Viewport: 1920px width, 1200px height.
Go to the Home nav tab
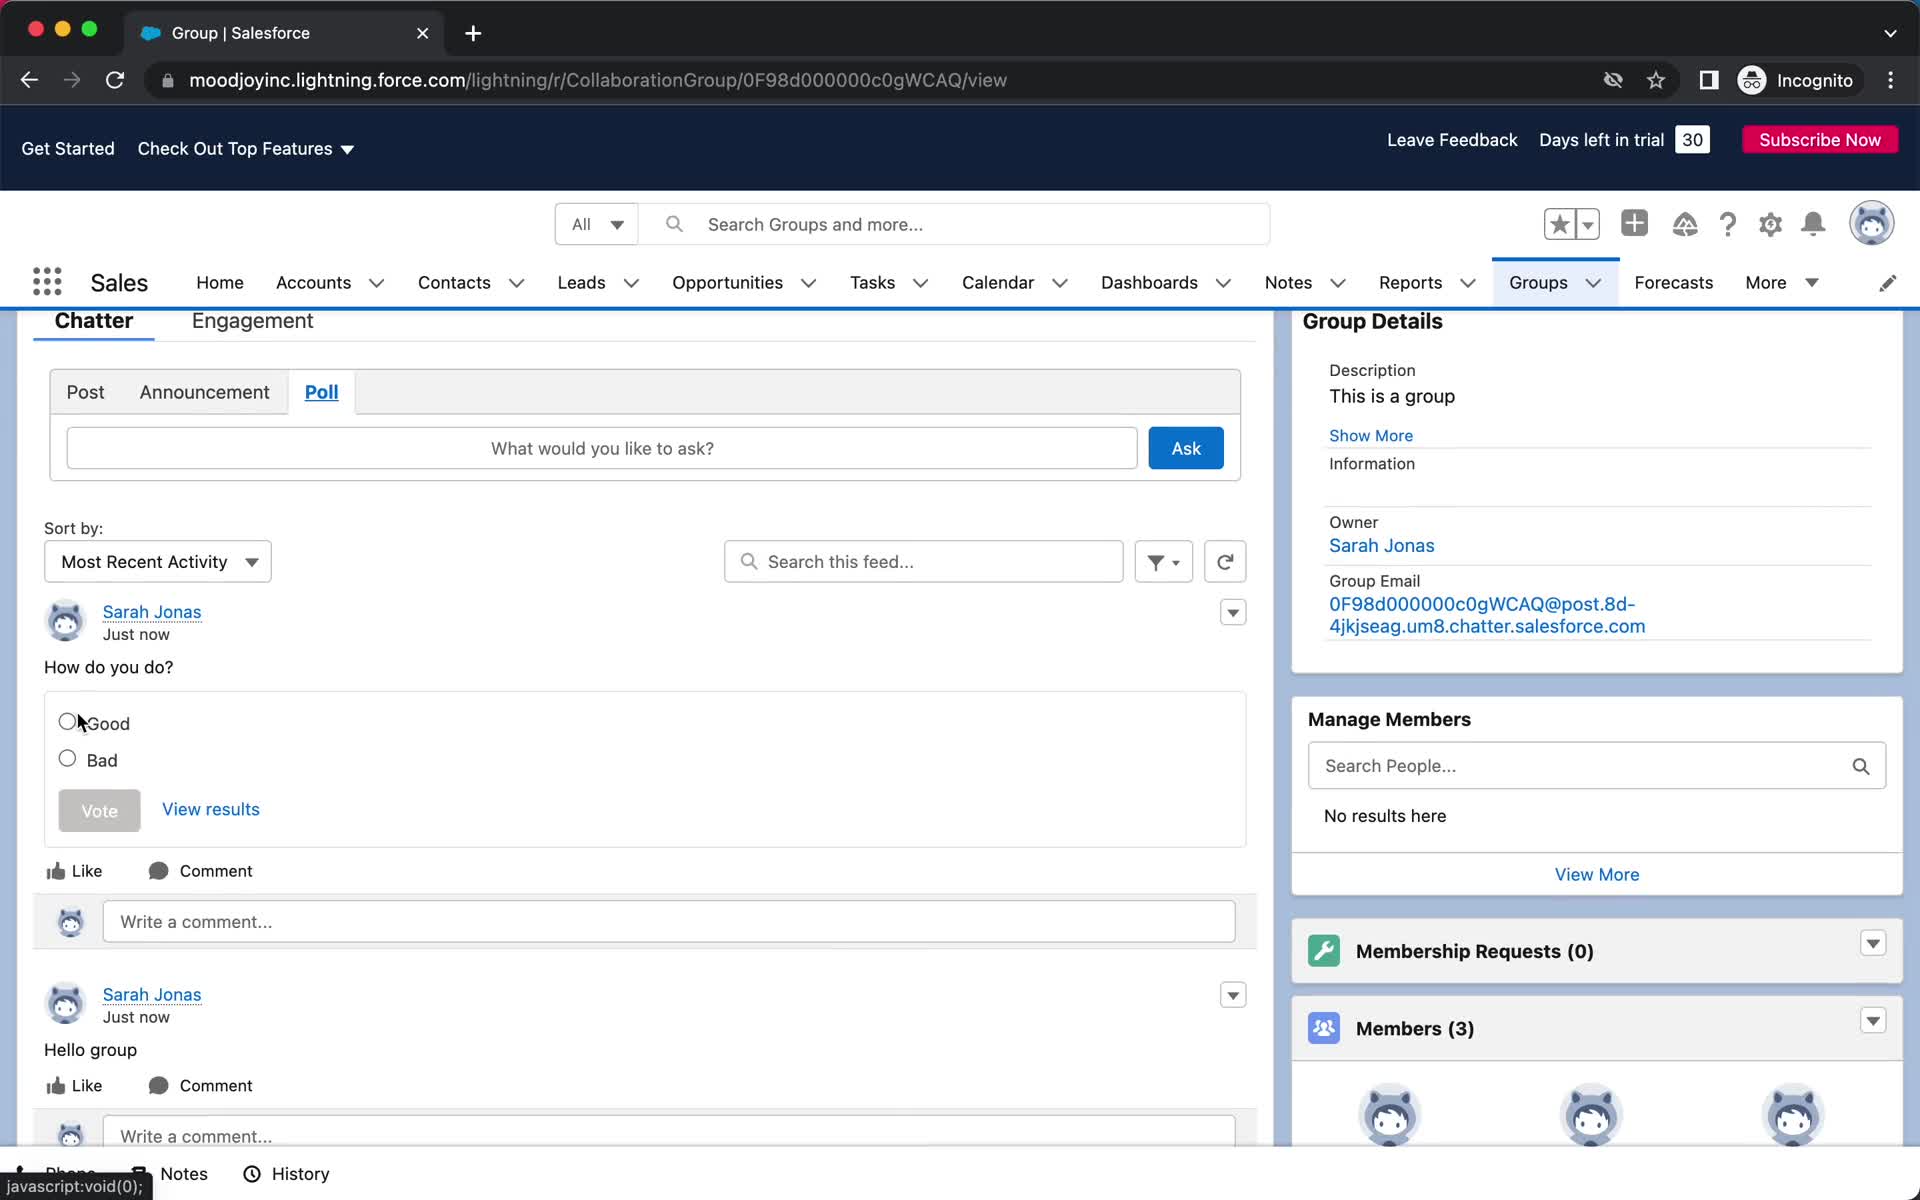(220, 283)
